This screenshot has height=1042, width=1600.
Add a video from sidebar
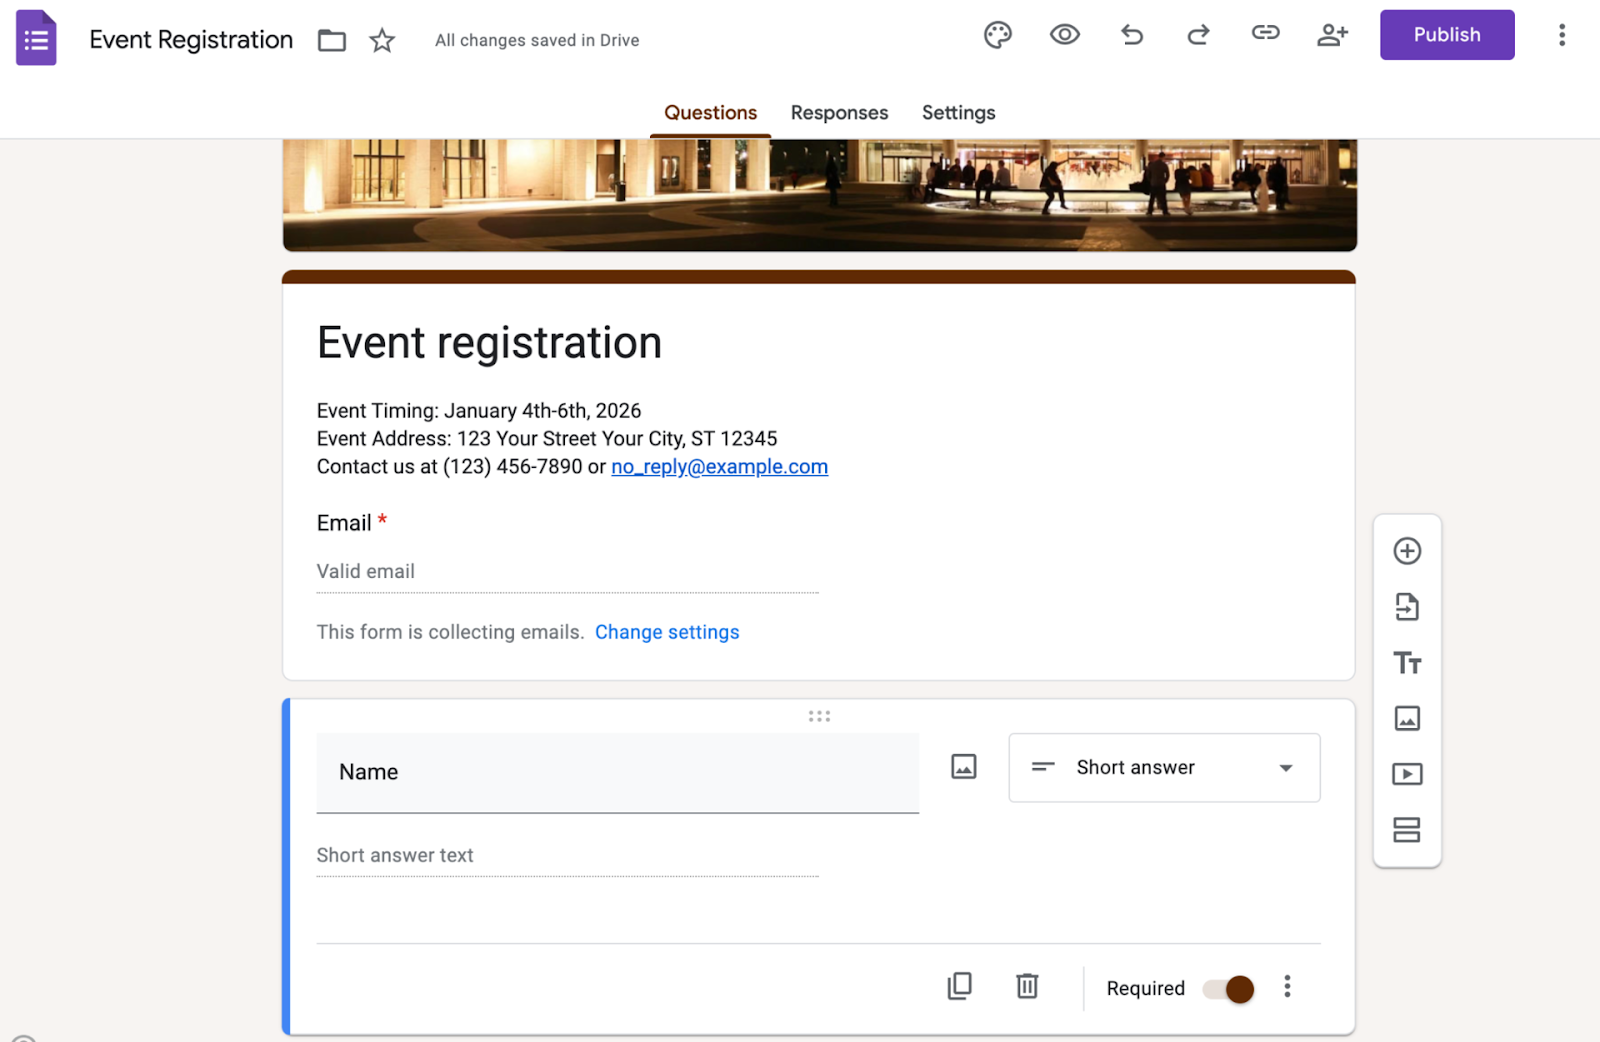pos(1407,774)
